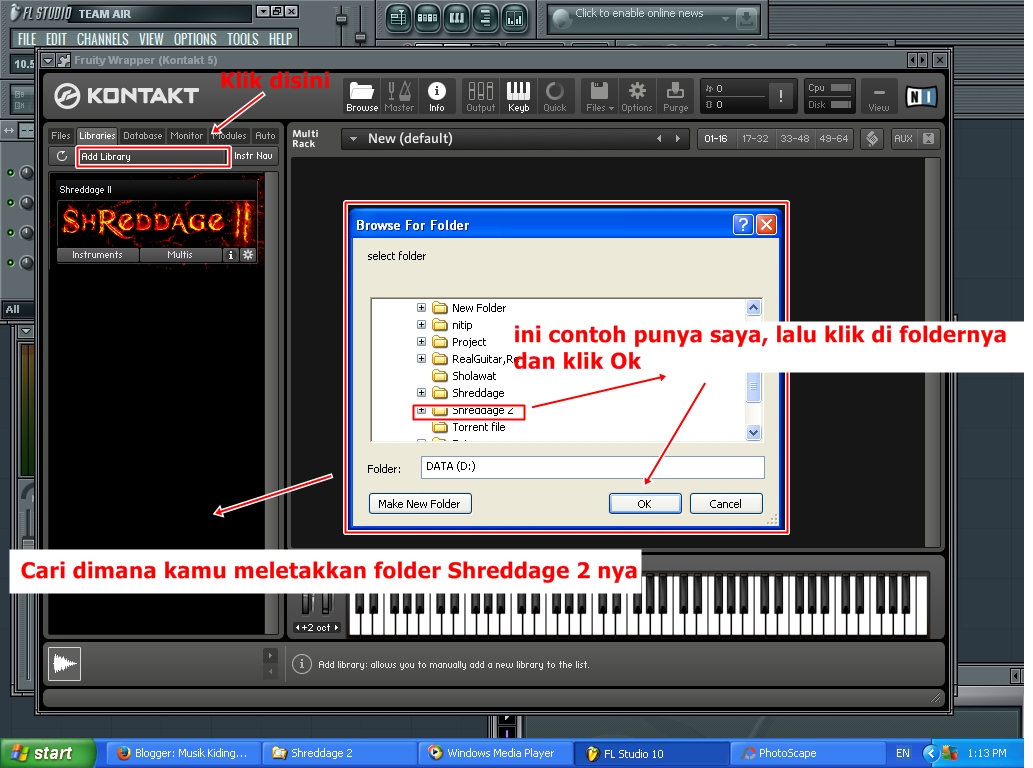
Task: Click the info circle in status bar
Action: pyautogui.click(x=301, y=664)
